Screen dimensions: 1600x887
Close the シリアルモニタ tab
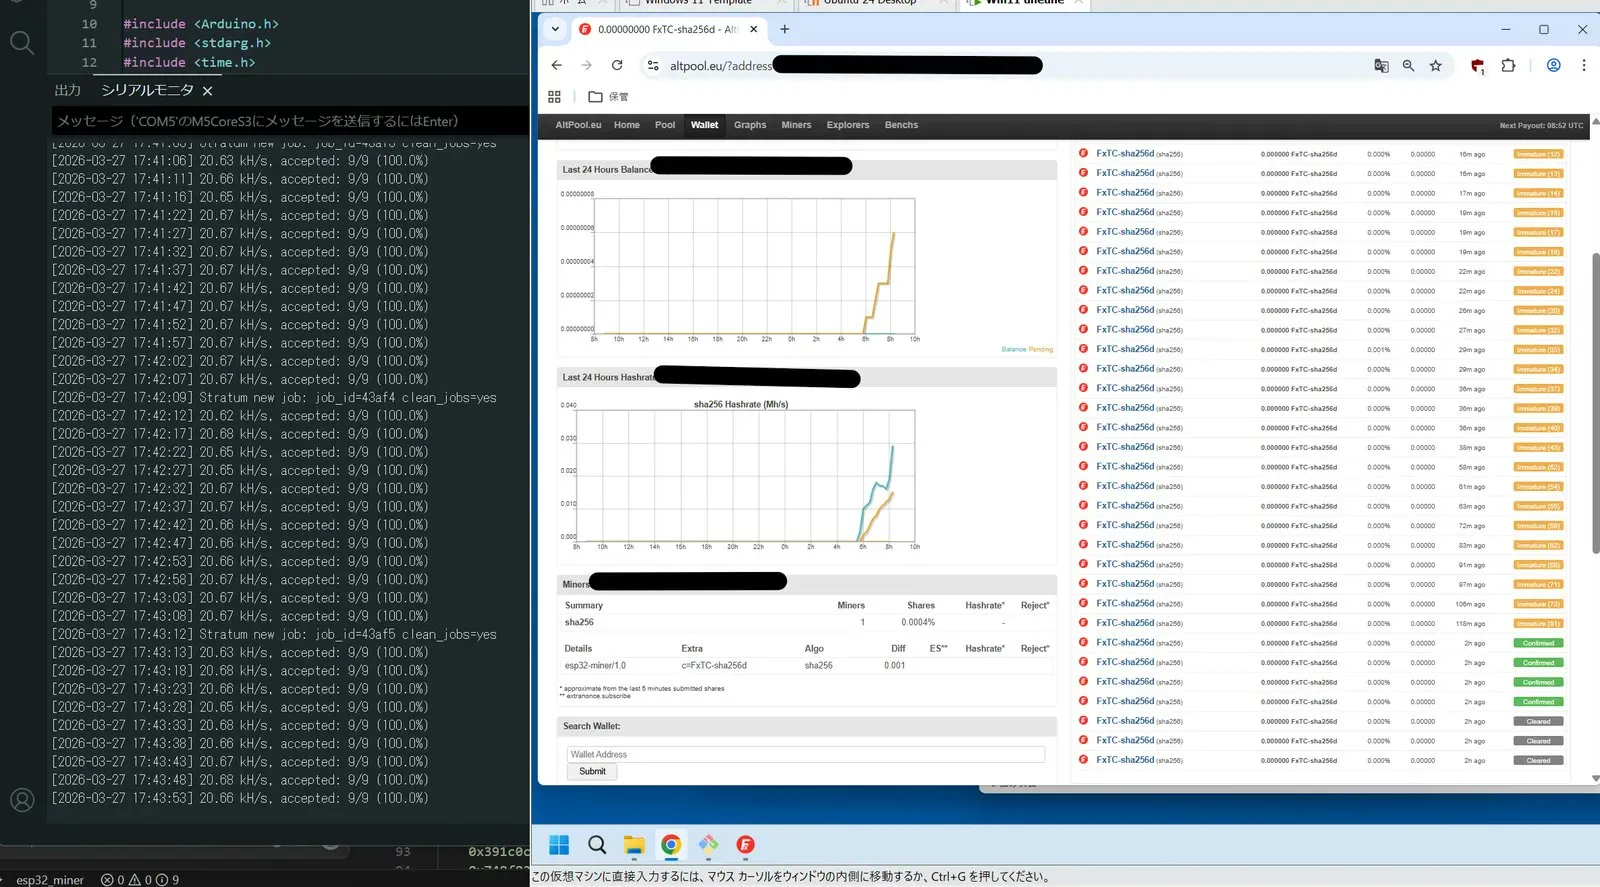click(x=207, y=91)
